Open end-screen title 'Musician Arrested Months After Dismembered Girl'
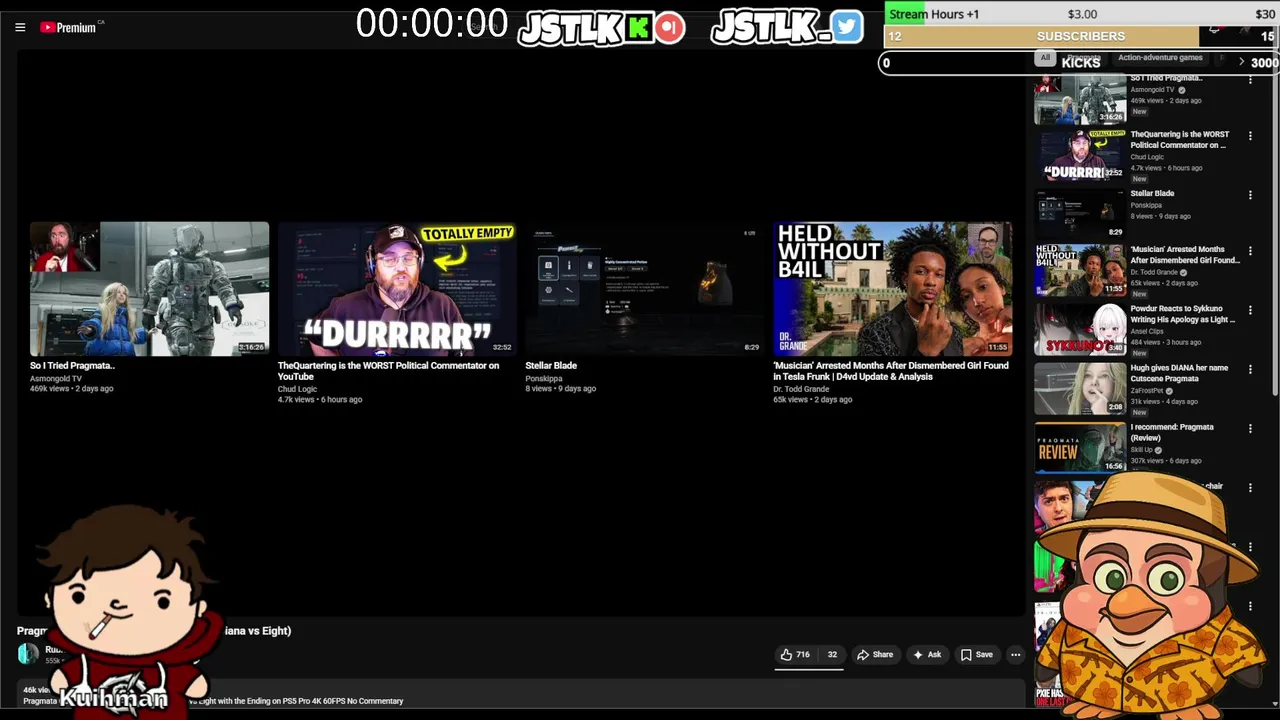 [x=890, y=371]
